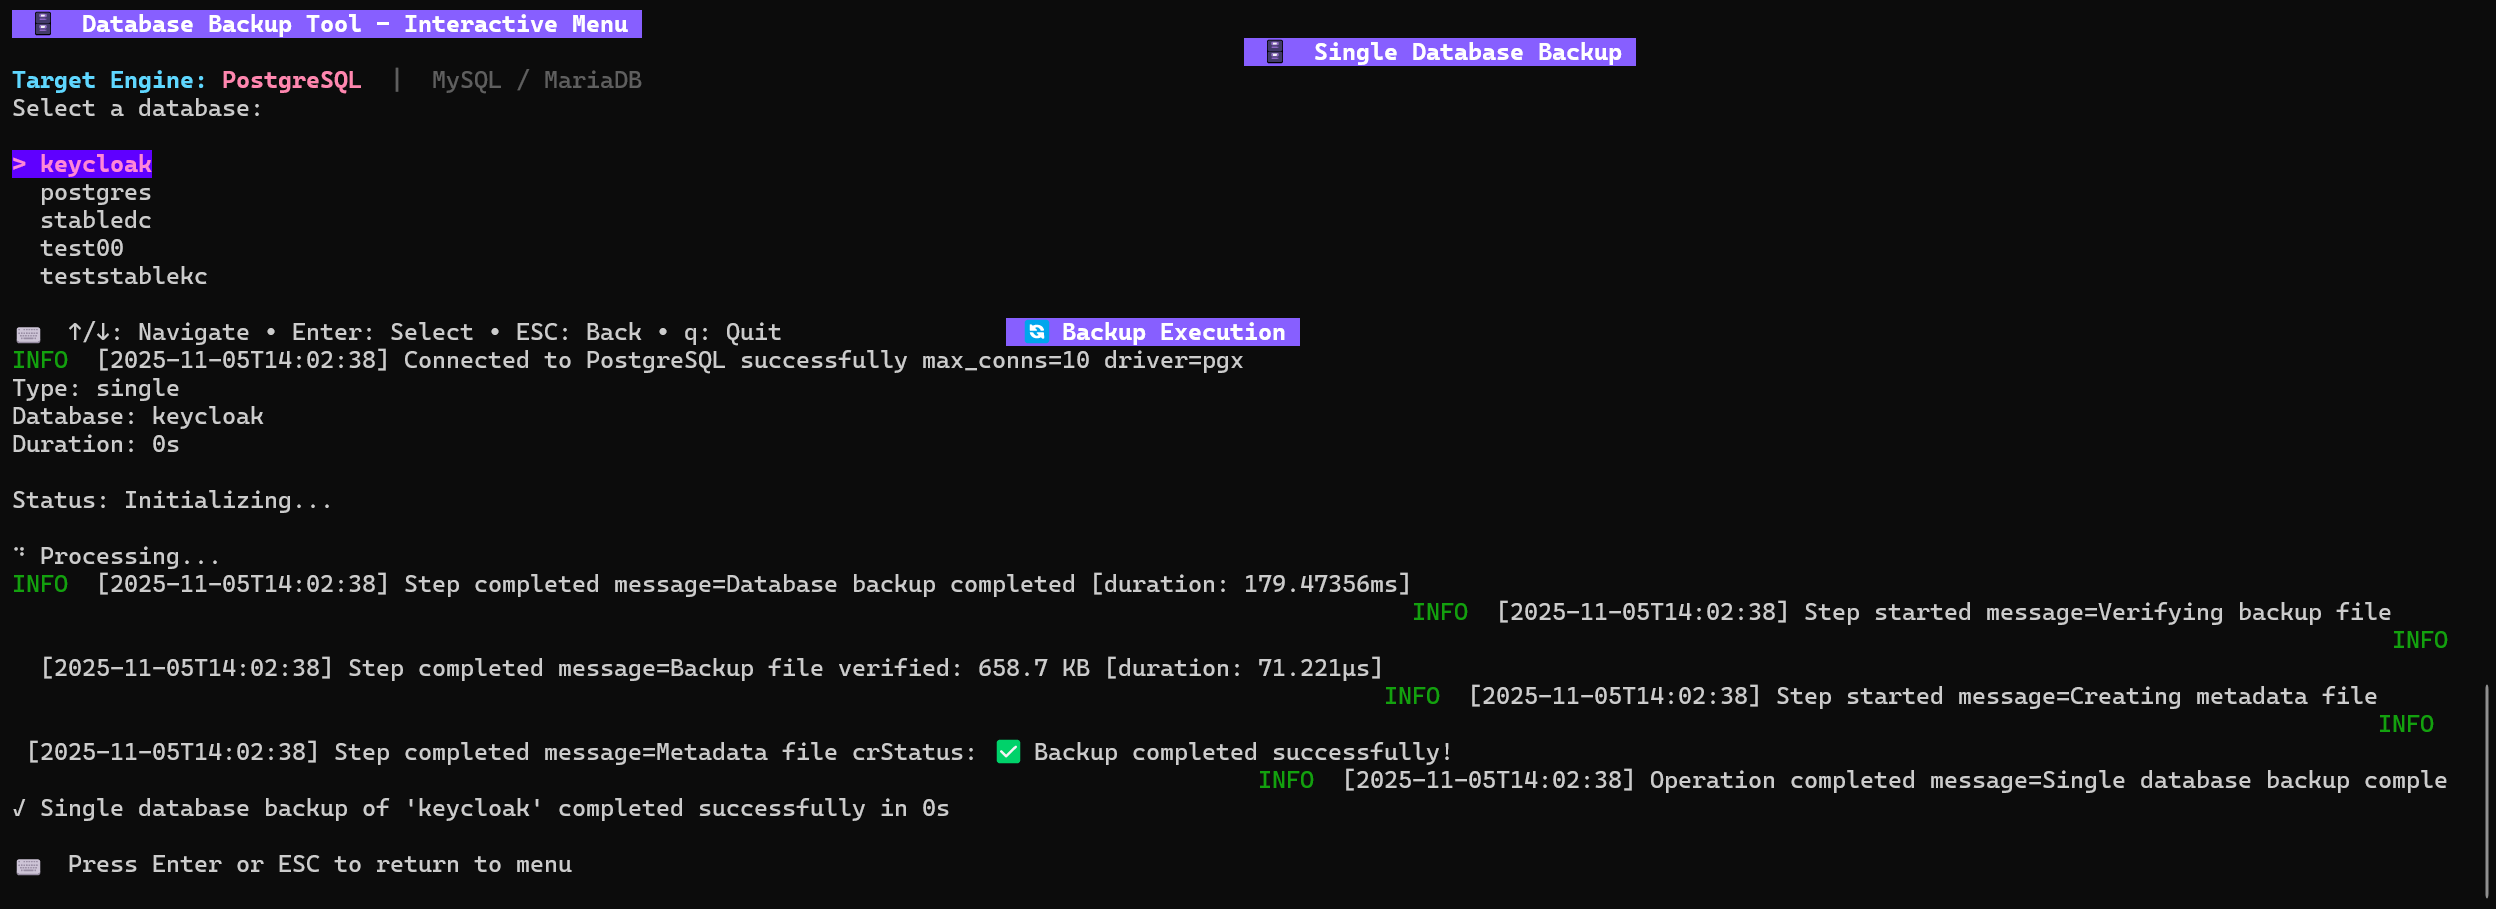Click the tick mark before Single database backup
The width and height of the screenshot is (2496, 909).
click(x=19, y=808)
